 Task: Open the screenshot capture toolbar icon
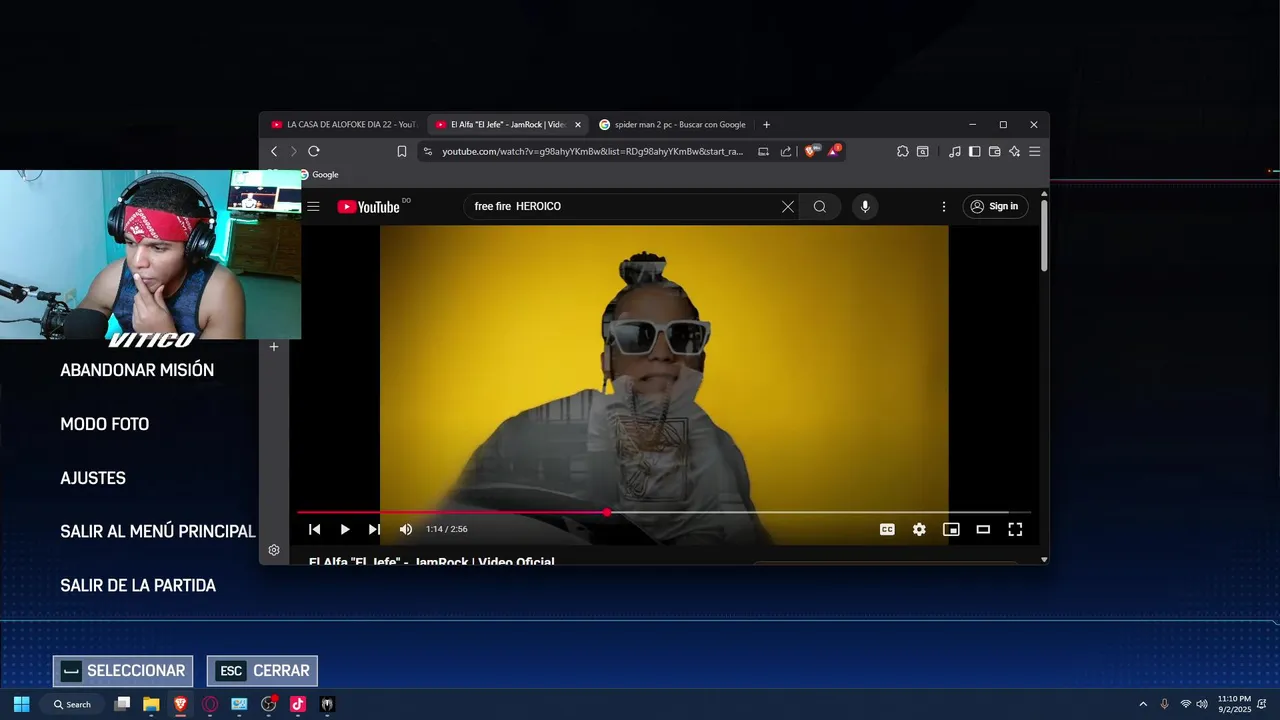point(922,151)
